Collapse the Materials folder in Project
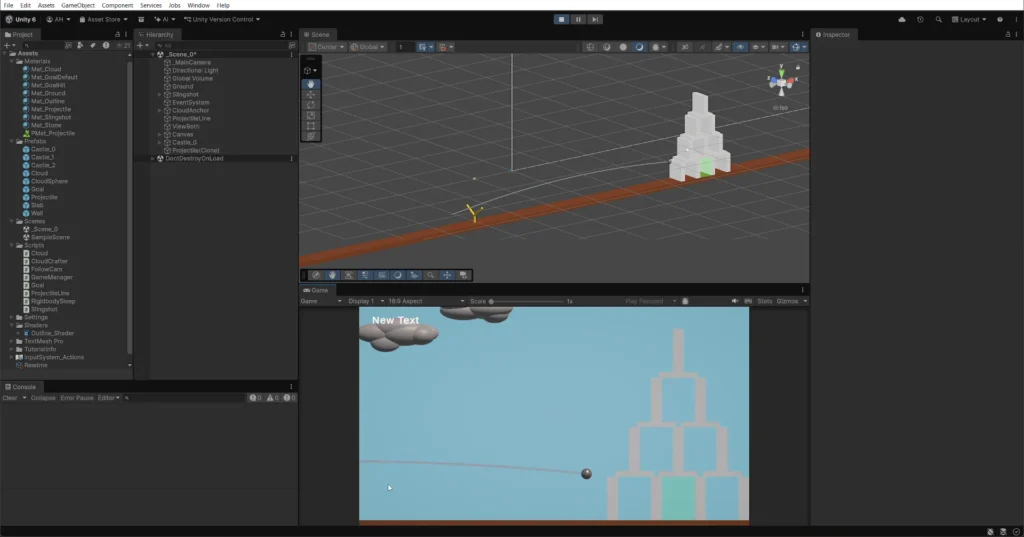Viewport: 1024px width, 537px height. click(12, 61)
